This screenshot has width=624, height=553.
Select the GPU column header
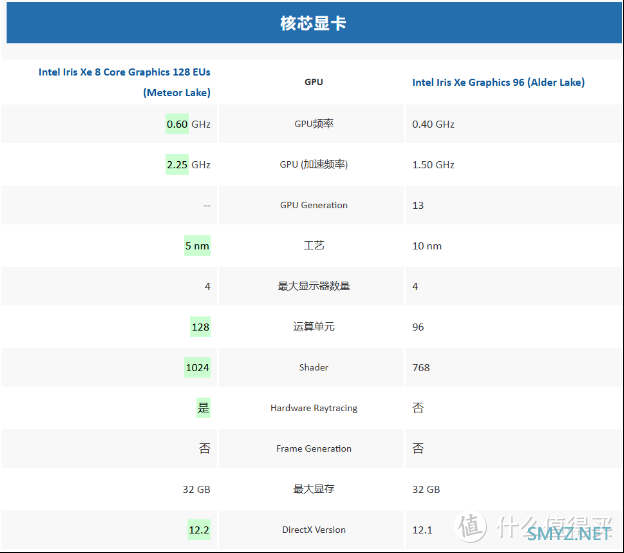(x=314, y=82)
